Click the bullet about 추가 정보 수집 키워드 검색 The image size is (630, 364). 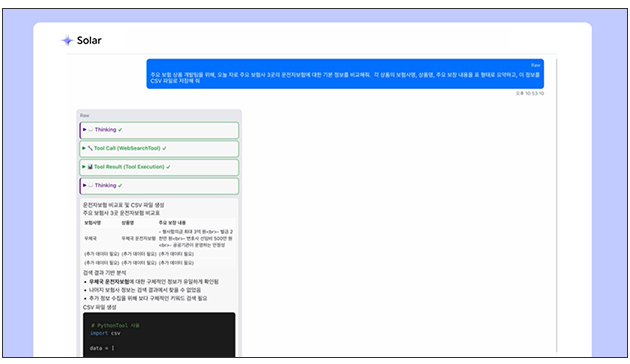click(148, 299)
